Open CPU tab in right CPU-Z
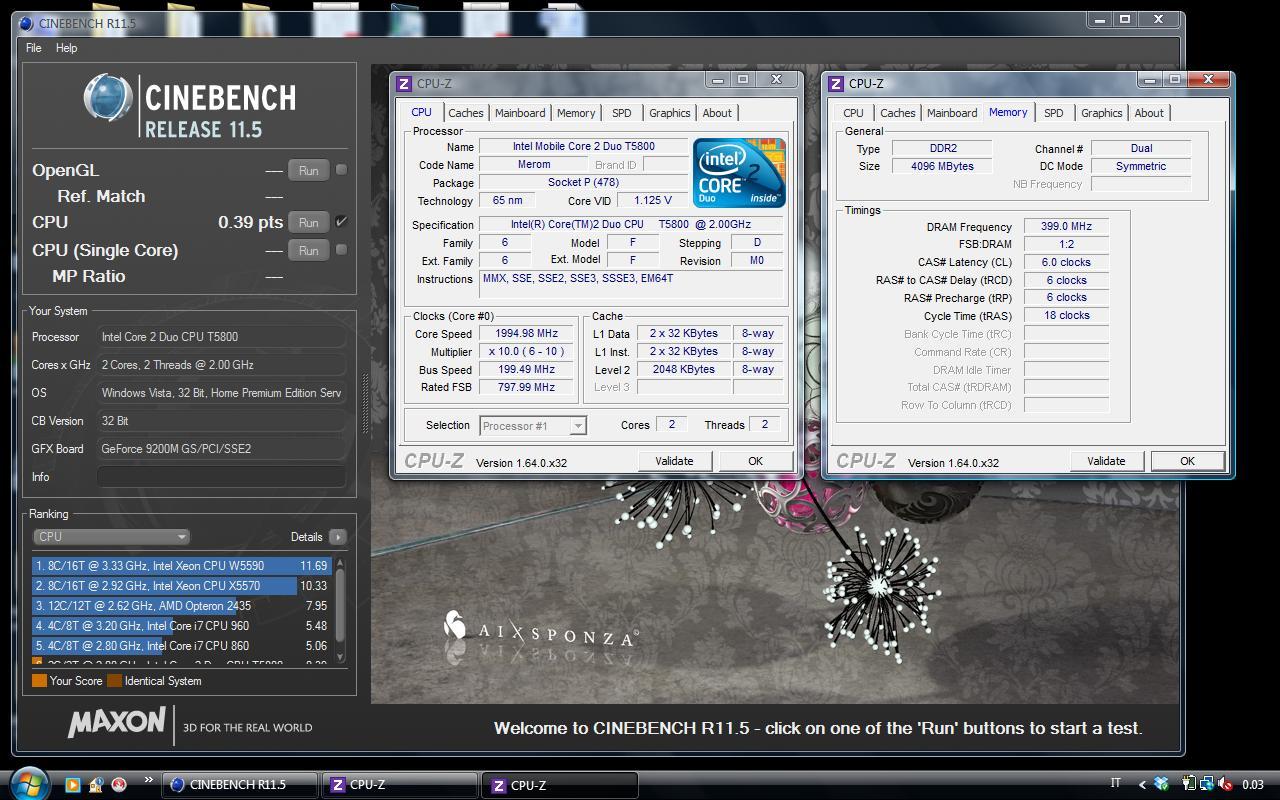The height and width of the screenshot is (800, 1280). click(853, 113)
